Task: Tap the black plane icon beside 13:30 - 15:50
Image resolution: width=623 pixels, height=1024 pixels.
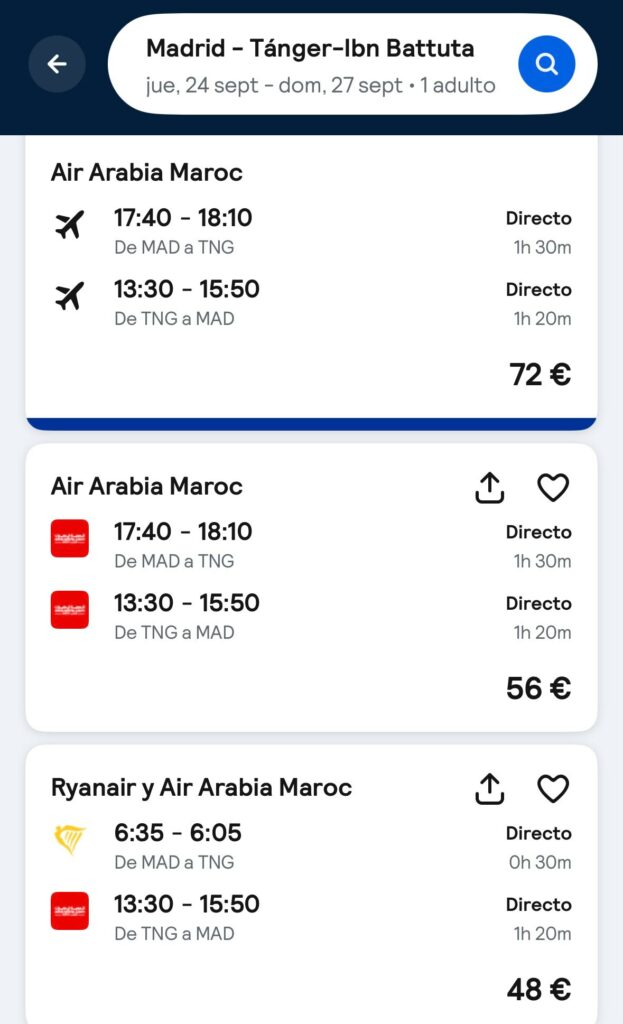Action: click(x=70, y=296)
